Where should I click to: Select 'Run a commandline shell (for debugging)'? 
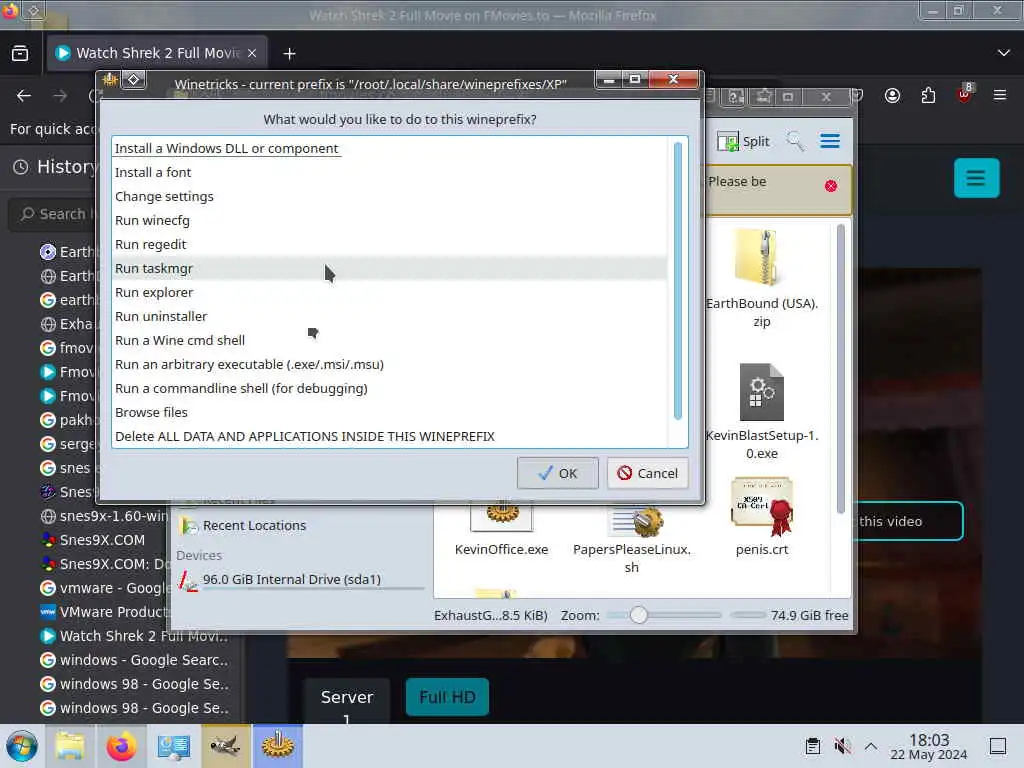(390, 389)
